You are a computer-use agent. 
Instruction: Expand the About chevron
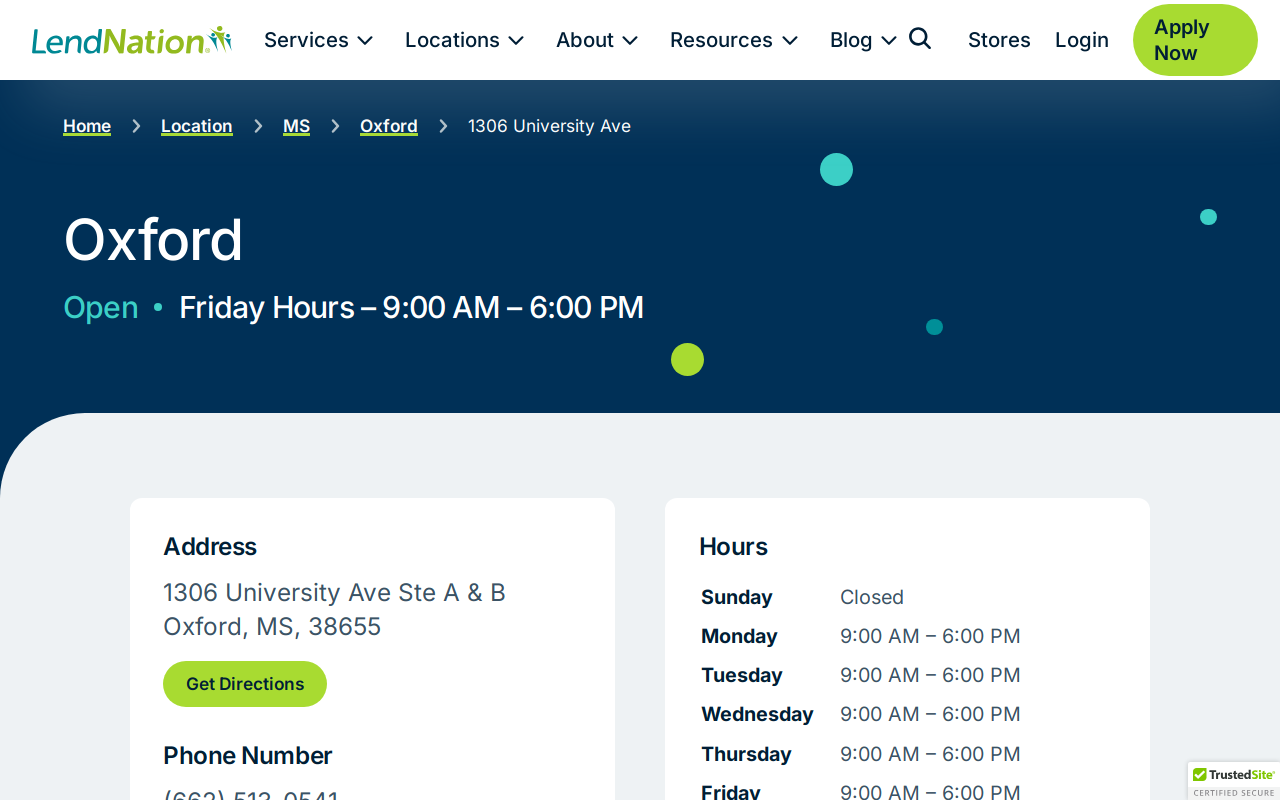click(x=630, y=41)
